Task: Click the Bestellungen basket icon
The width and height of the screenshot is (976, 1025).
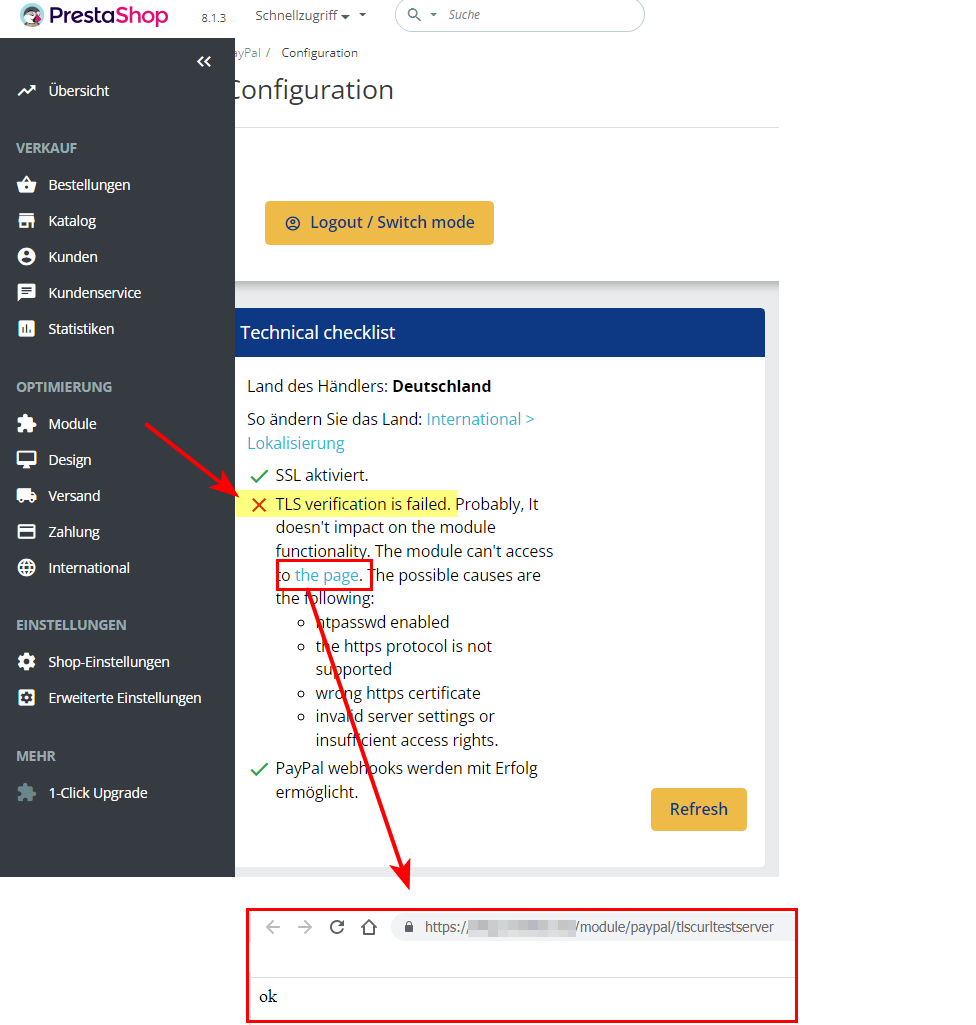Action: 27,184
